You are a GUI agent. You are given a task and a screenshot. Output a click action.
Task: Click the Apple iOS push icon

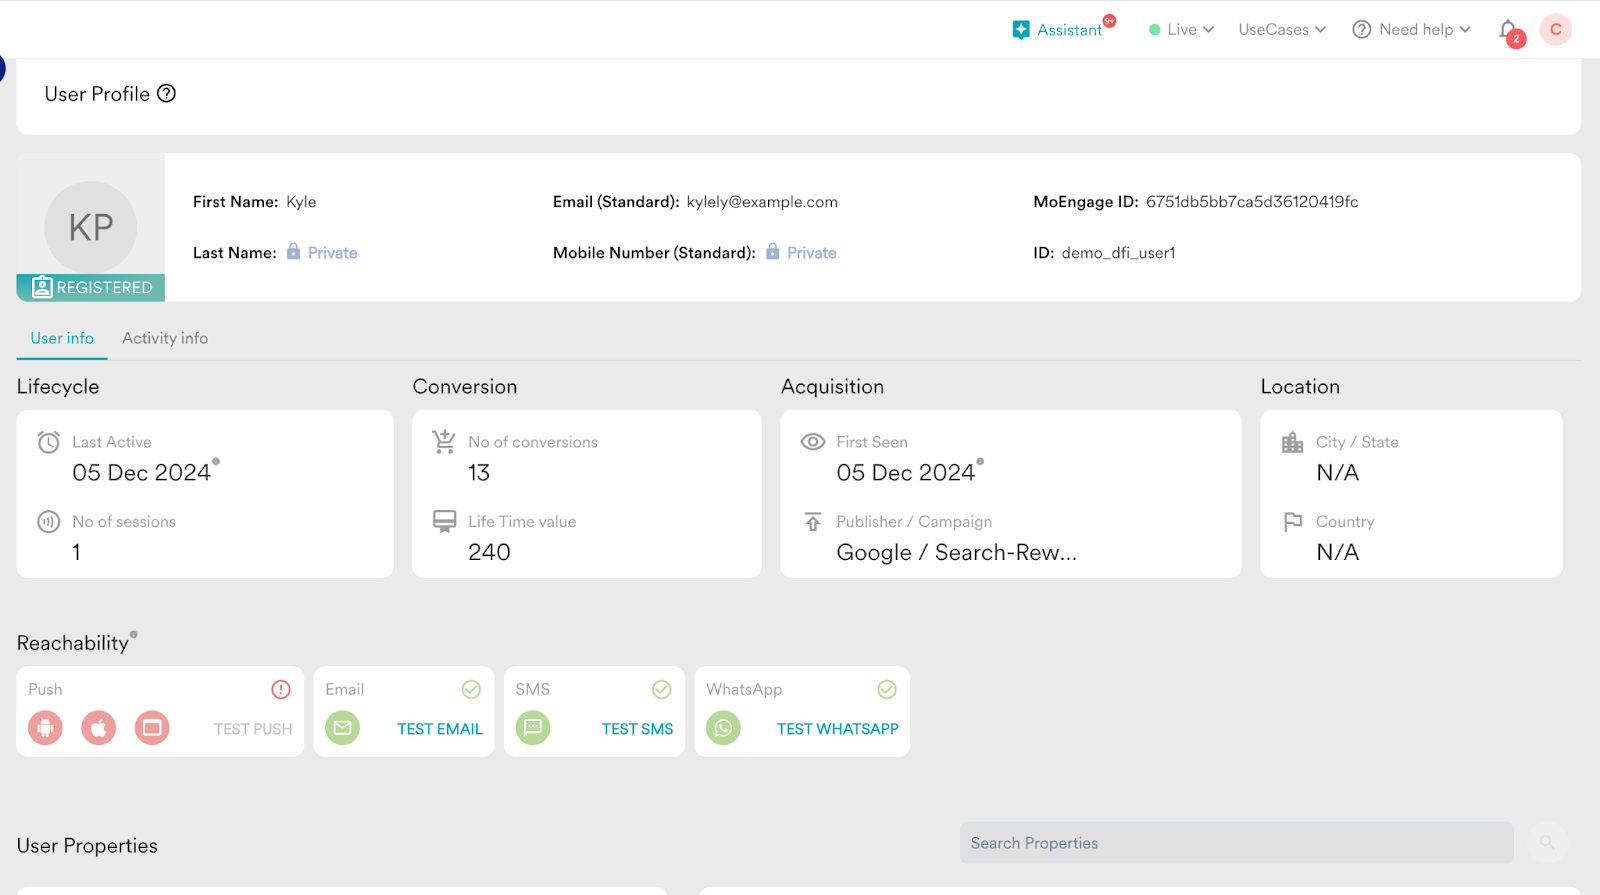coord(99,728)
